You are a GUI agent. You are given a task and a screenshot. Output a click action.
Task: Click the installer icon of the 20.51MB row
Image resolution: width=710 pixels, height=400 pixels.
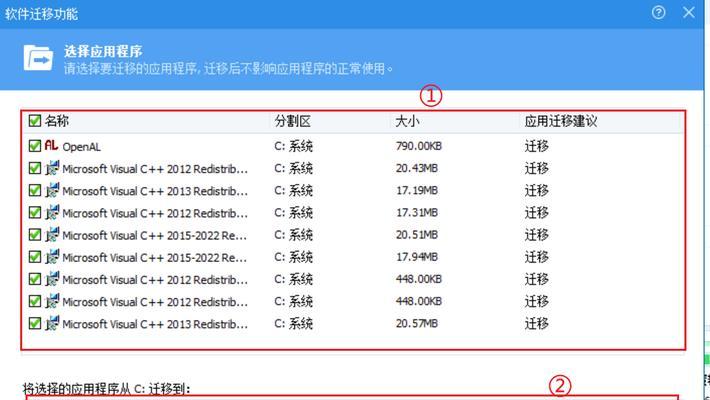click(52, 235)
